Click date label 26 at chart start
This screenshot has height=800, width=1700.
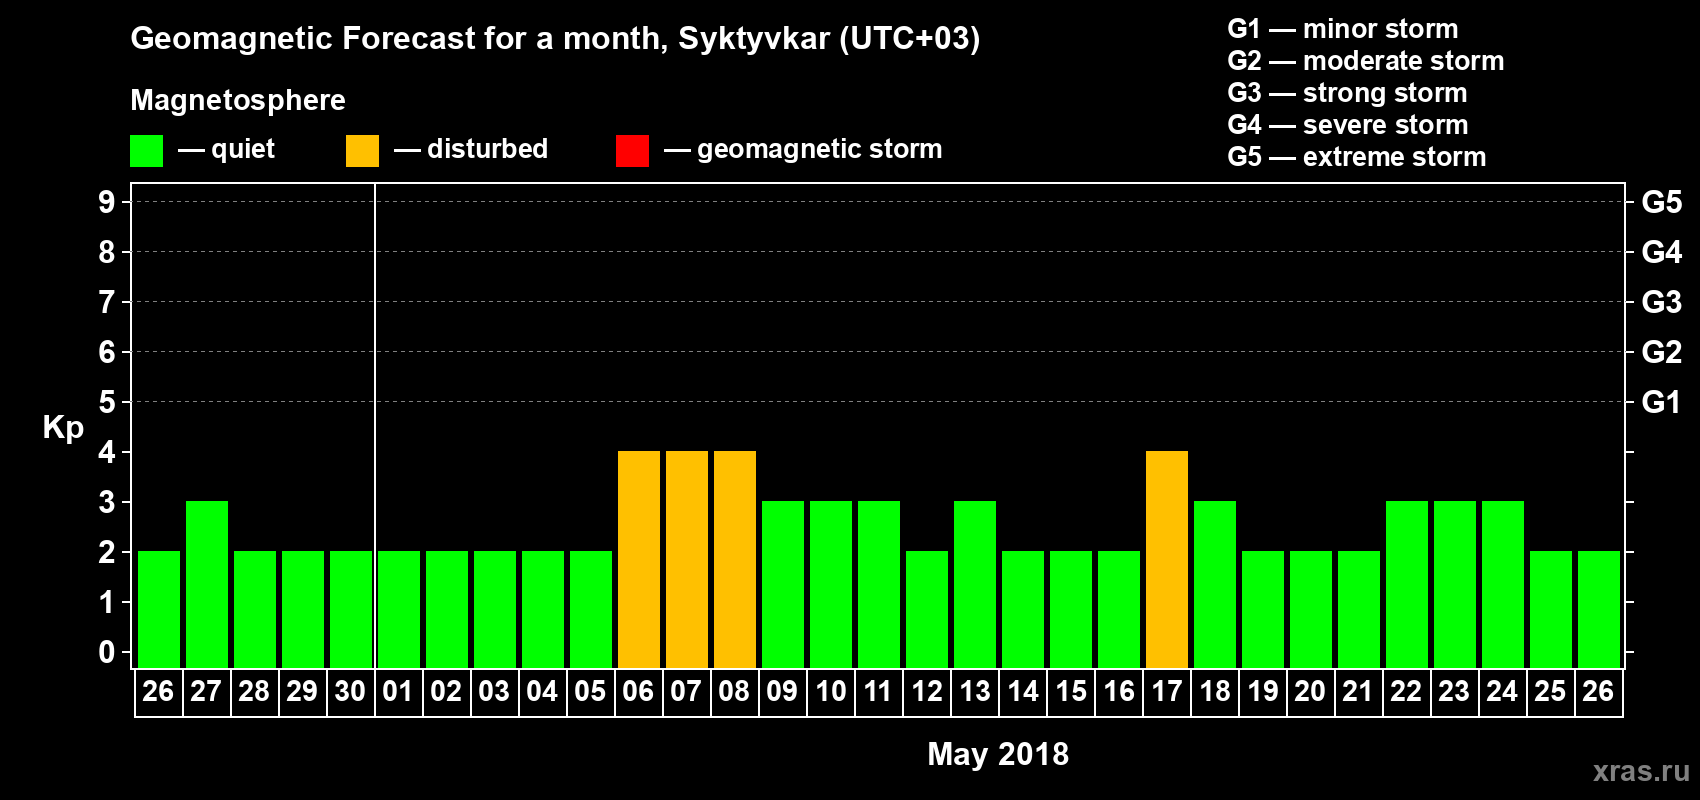click(158, 691)
